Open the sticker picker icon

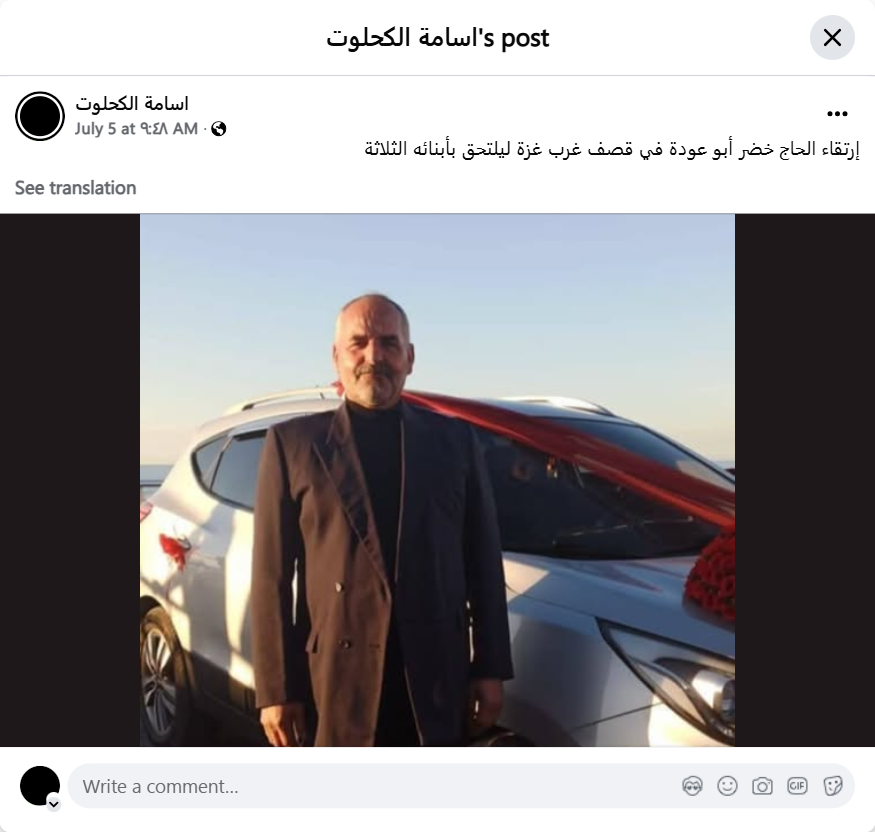(832, 786)
